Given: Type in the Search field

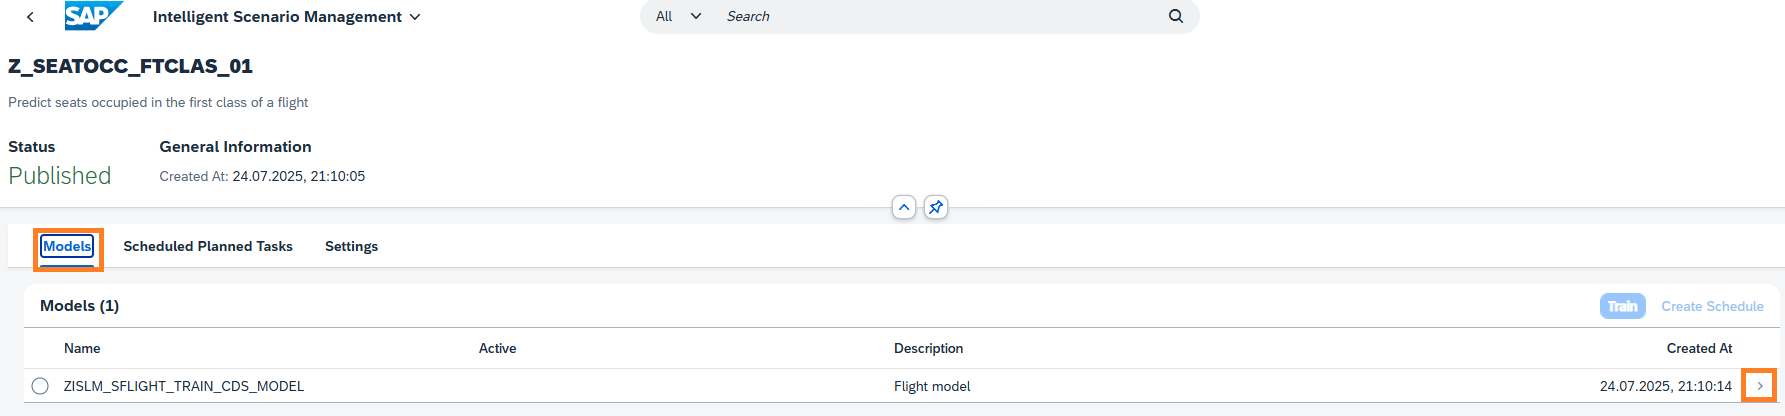Looking at the screenshot, I should 940,16.
